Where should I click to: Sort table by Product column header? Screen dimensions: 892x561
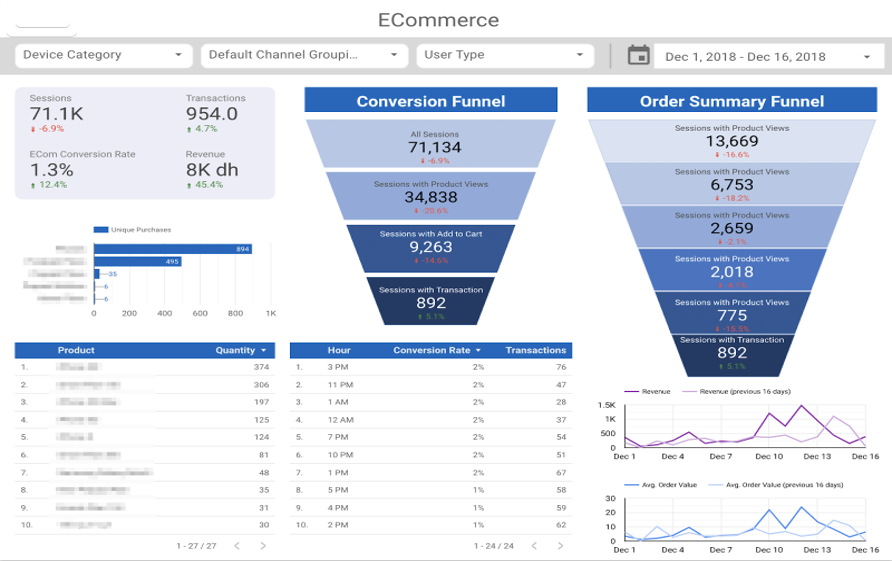tap(76, 350)
